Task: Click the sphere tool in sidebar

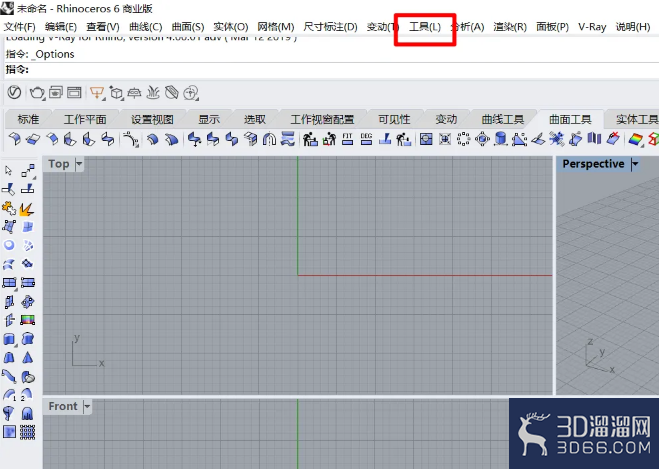Action: [9, 245]
